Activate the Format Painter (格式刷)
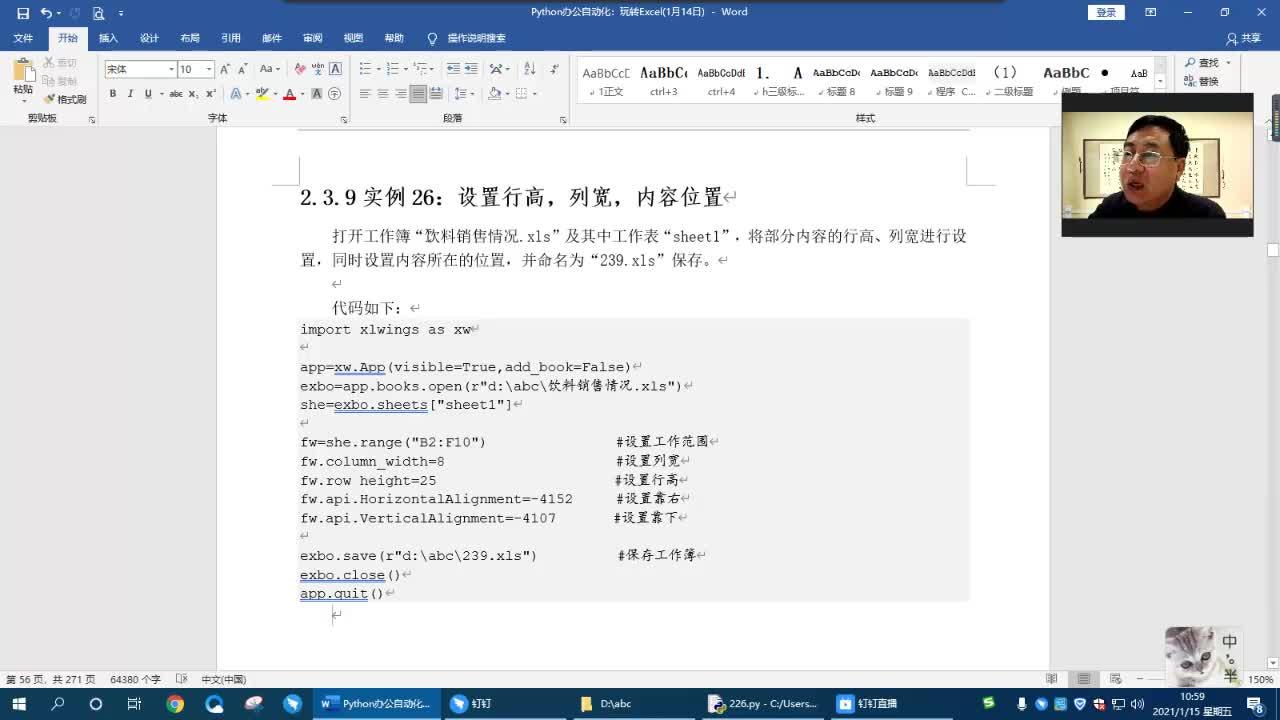Image resolution: width=1280 pixels, height=720 pixels. coord(65,99)
